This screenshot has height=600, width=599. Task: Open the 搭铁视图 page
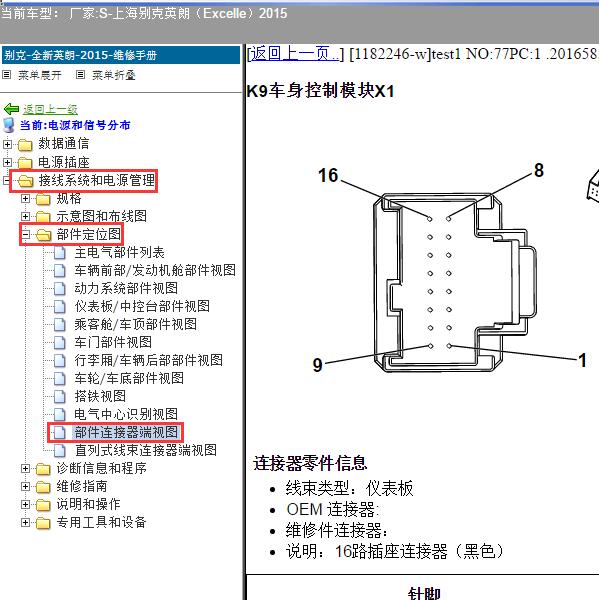click(x=100, y=396)
